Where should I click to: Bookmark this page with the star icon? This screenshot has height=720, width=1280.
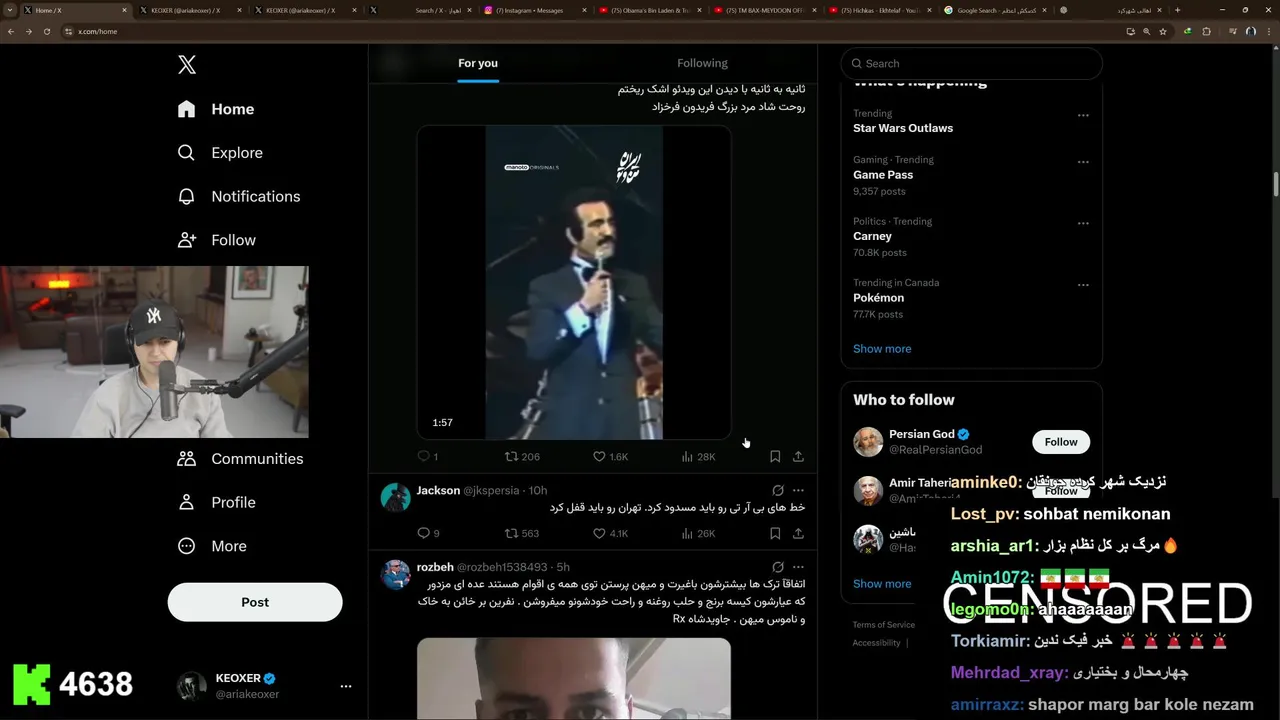(1163, 31)
